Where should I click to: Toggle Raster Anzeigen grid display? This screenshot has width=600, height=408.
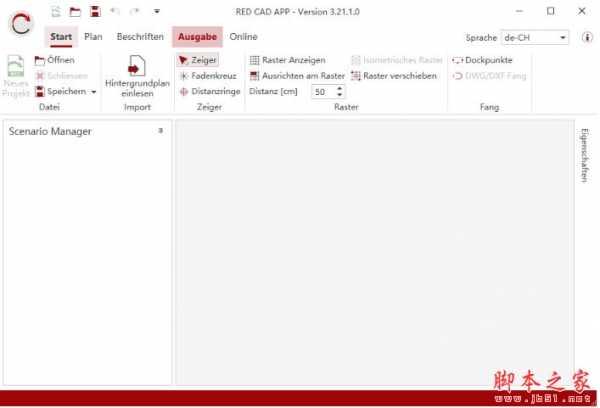point(287,60)
